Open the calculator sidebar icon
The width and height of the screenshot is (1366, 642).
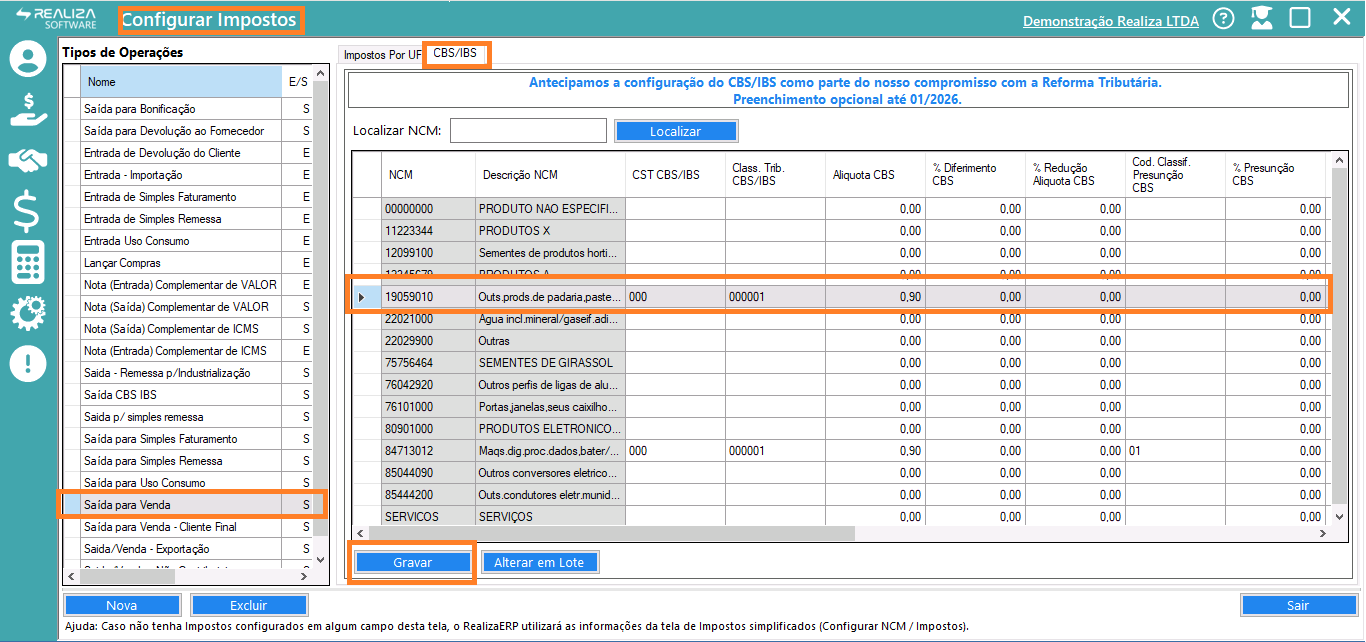(x=28, y=263)
